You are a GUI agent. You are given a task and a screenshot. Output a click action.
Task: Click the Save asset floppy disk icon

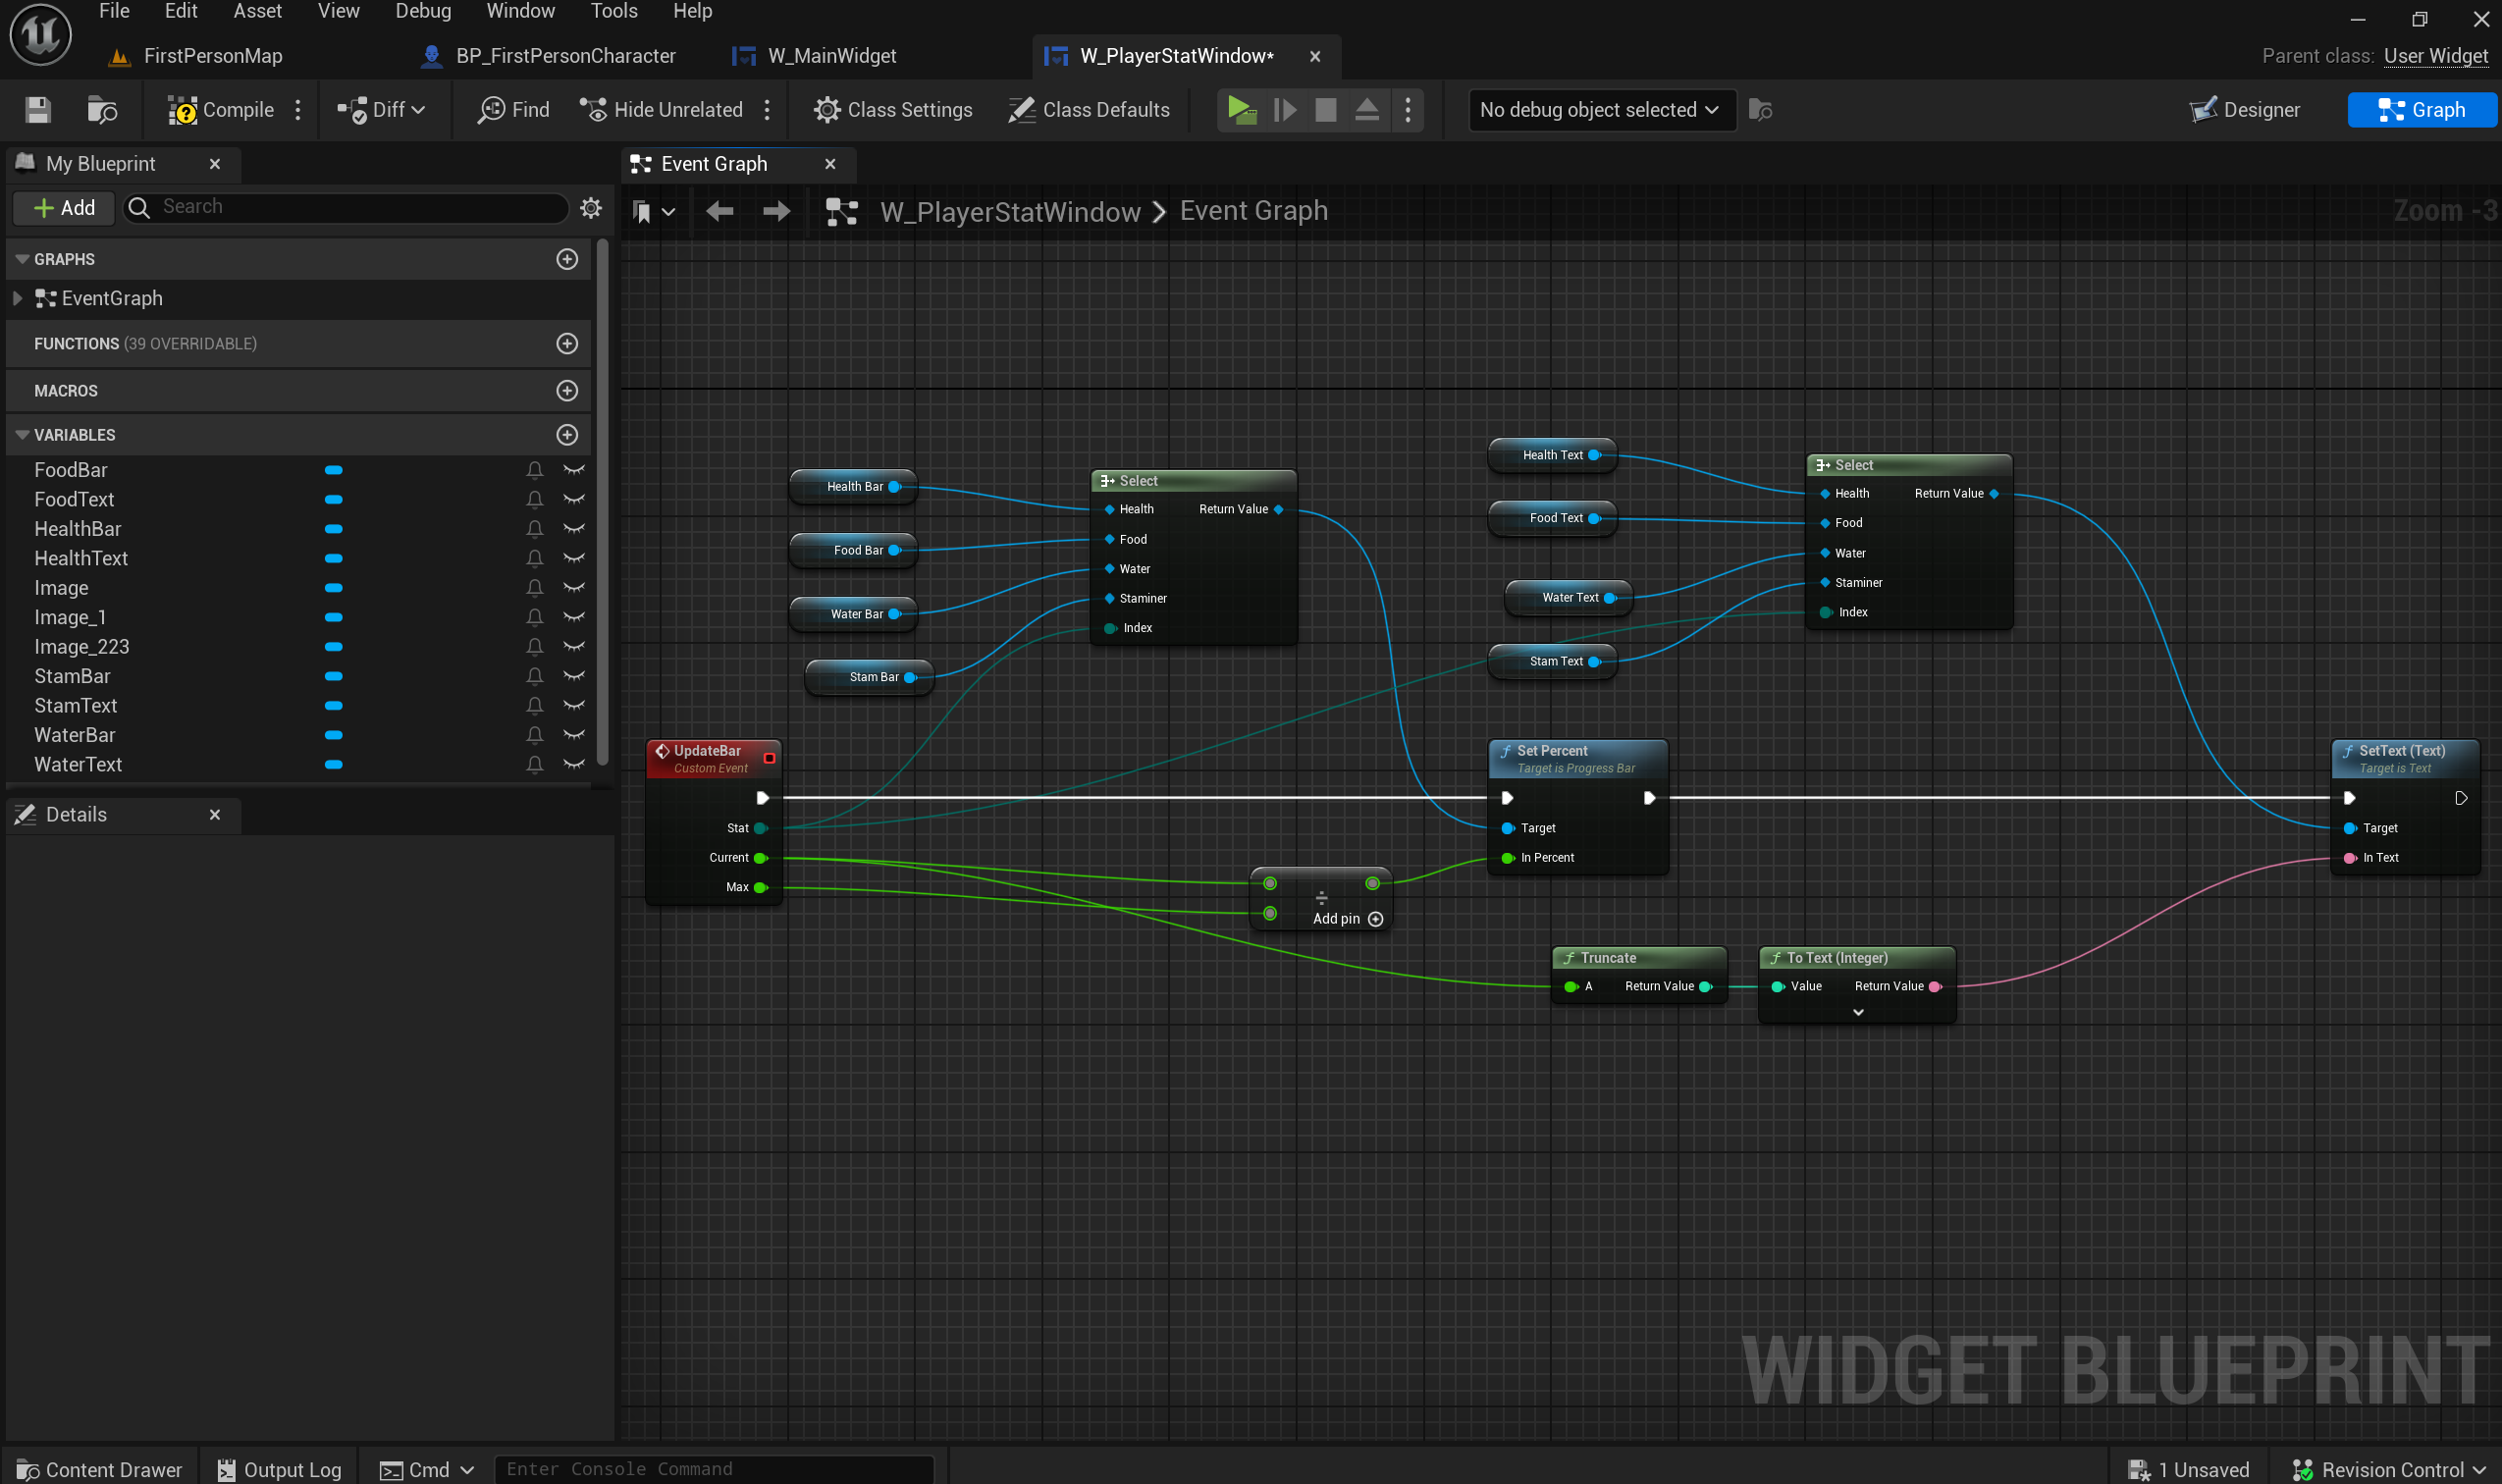[38, 110]
